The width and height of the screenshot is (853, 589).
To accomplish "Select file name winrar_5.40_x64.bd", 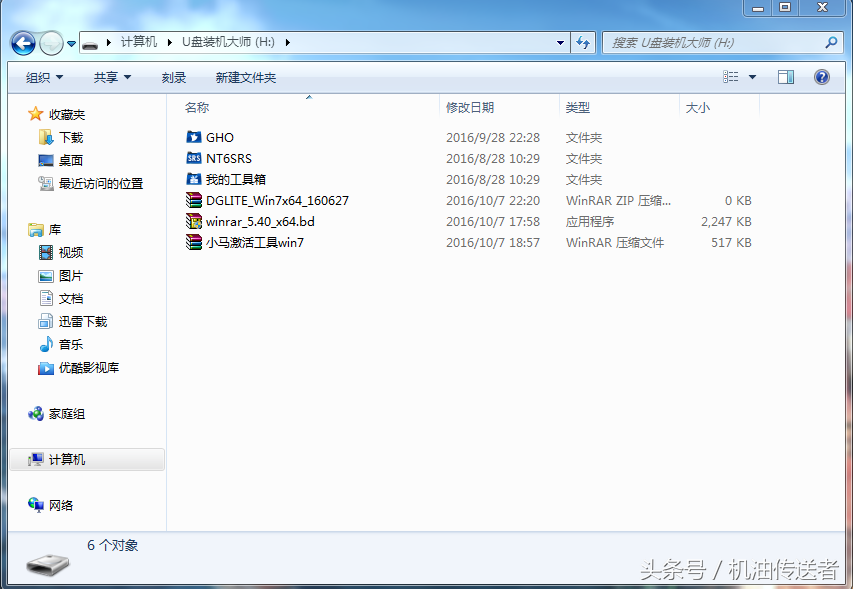I will click(x=260, y=221).
